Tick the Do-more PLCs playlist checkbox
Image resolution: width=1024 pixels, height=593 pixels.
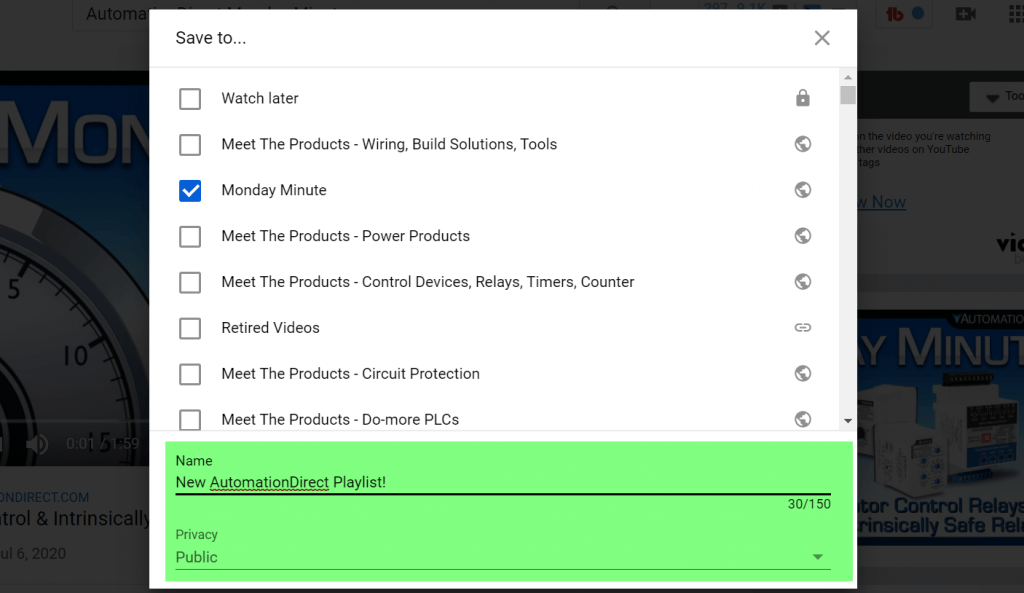(190, 419)
